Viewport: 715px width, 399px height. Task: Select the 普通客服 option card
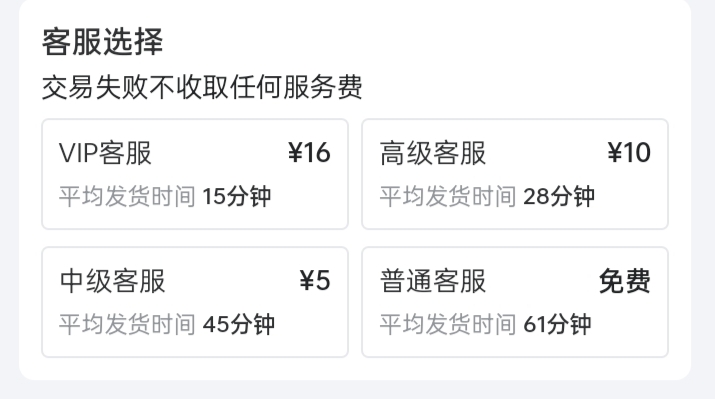515,302
